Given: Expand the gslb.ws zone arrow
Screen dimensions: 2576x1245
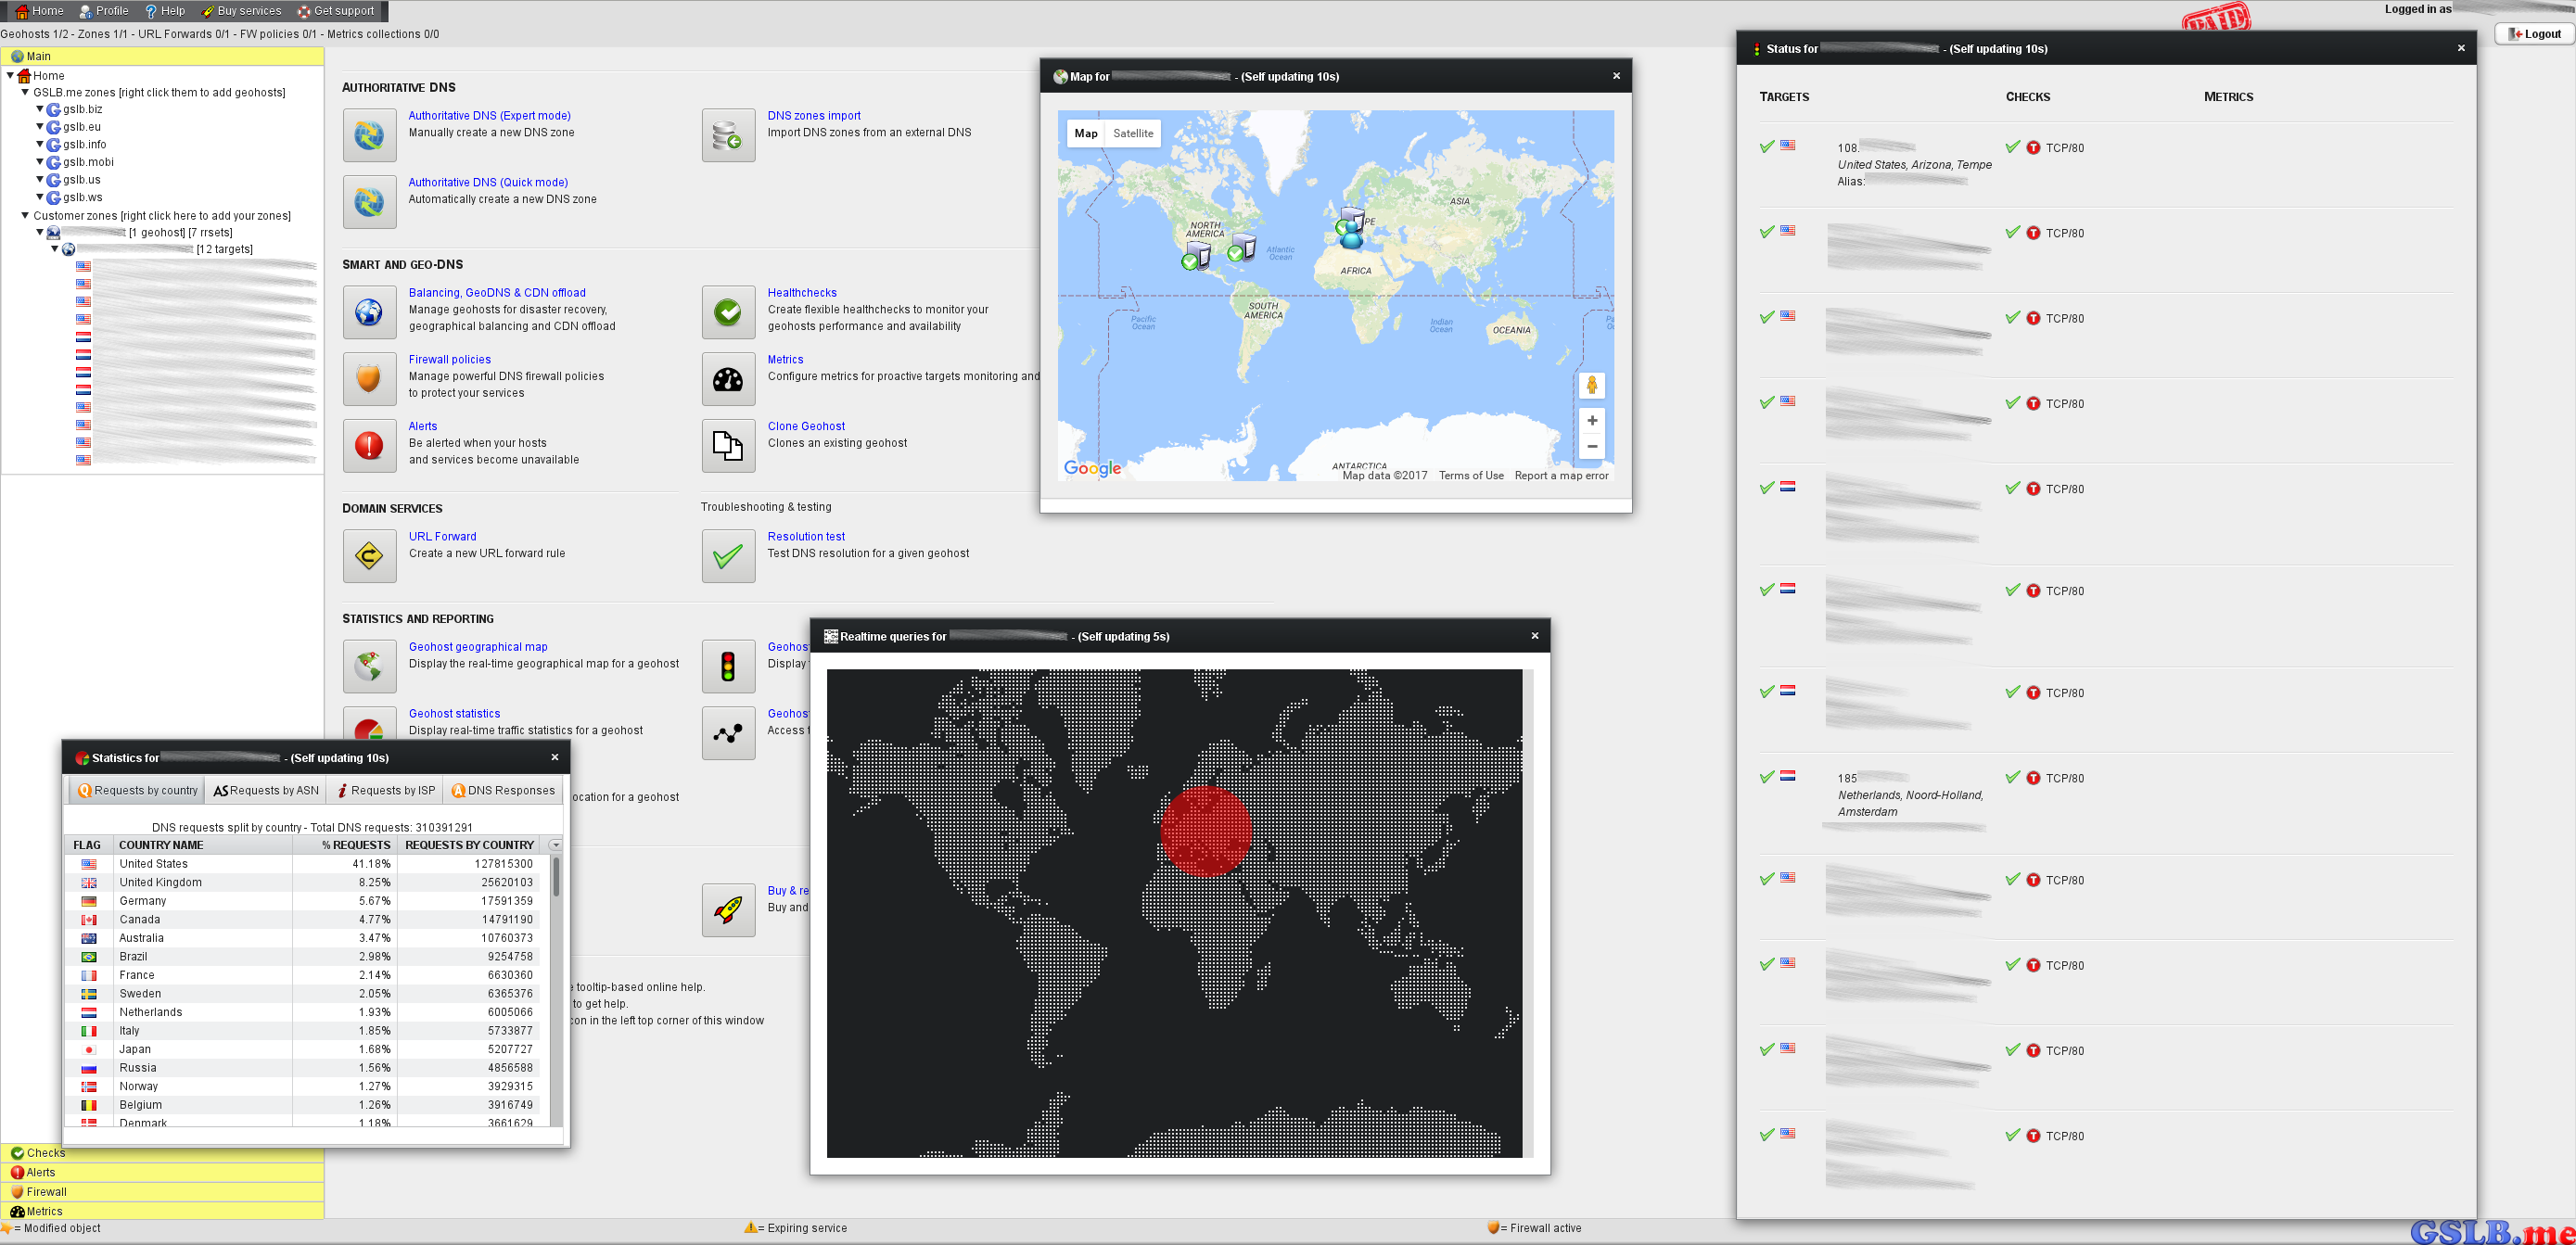Looking at the screenshot, I should point(40,197).
